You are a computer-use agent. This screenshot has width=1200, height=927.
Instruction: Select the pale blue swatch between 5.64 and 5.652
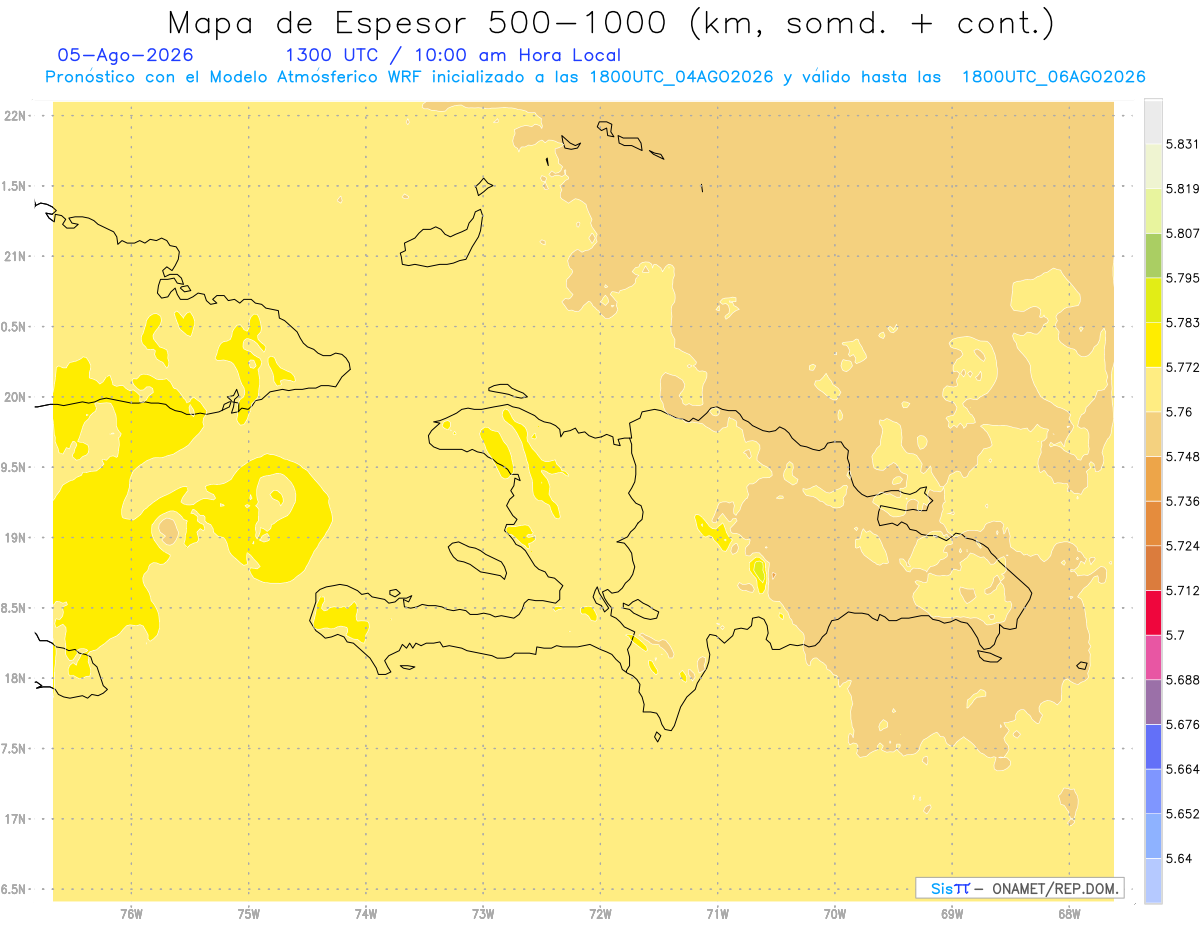coord(1153,836)
